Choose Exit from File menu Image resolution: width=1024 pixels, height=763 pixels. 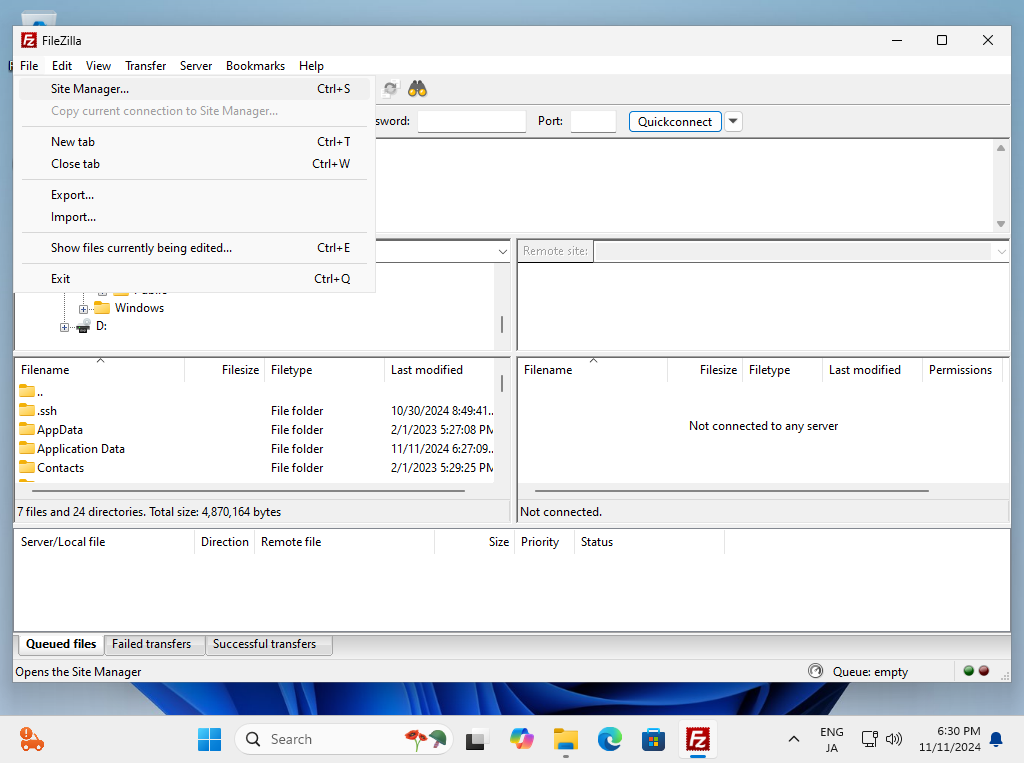(195, 279)
